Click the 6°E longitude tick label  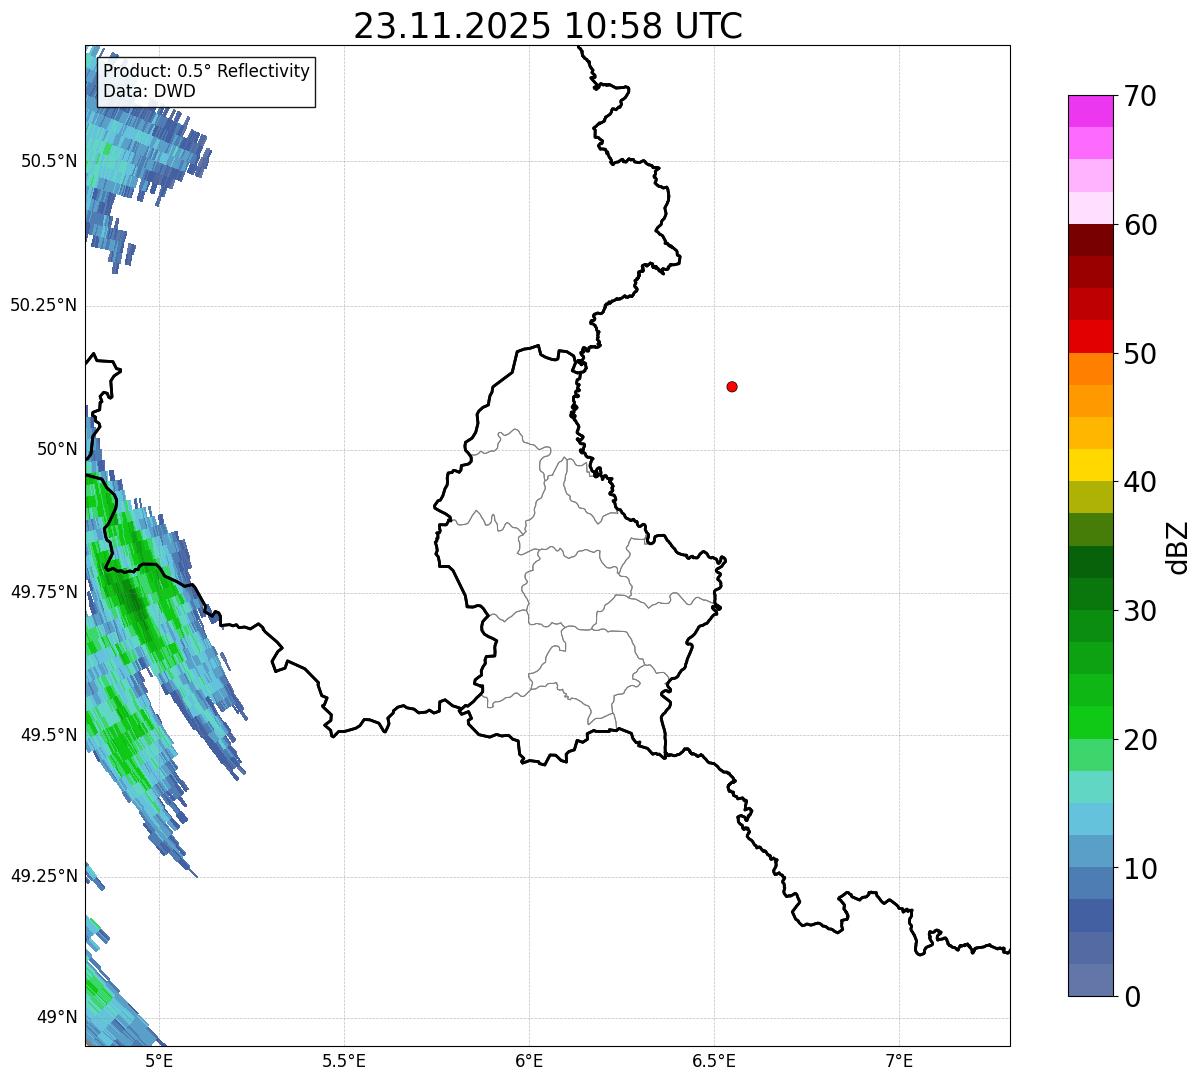click(529, 1061)
